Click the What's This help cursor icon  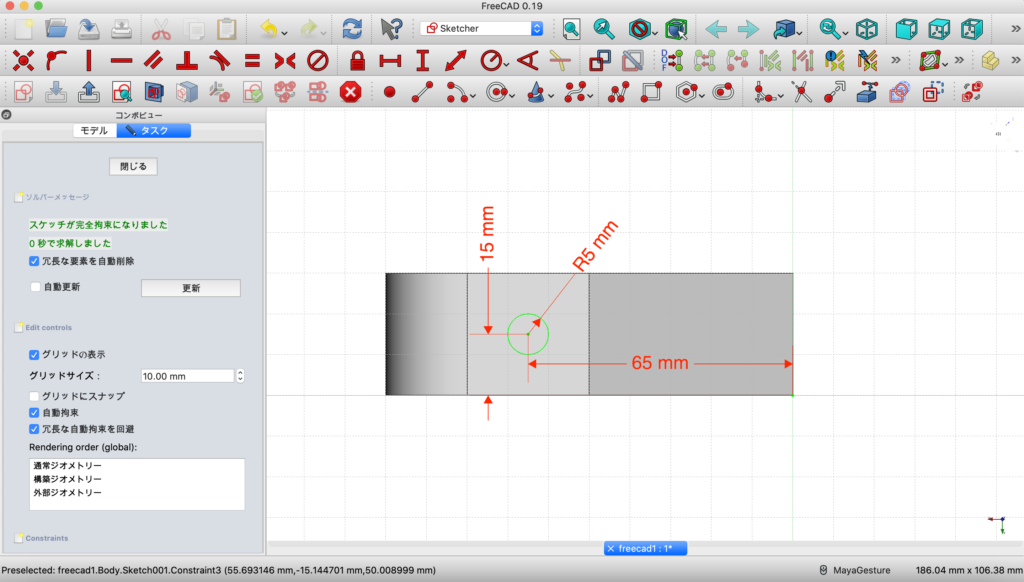point(391,29)
